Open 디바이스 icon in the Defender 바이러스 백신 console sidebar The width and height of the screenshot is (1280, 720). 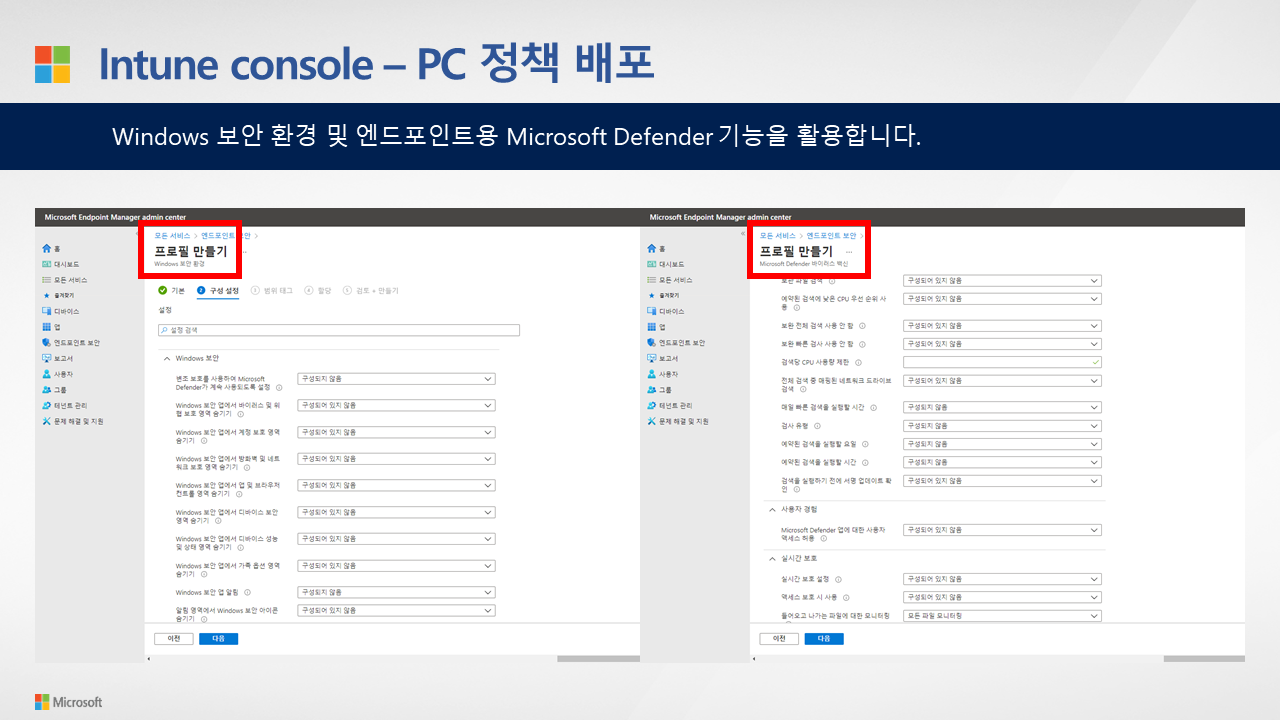[651, 311]
